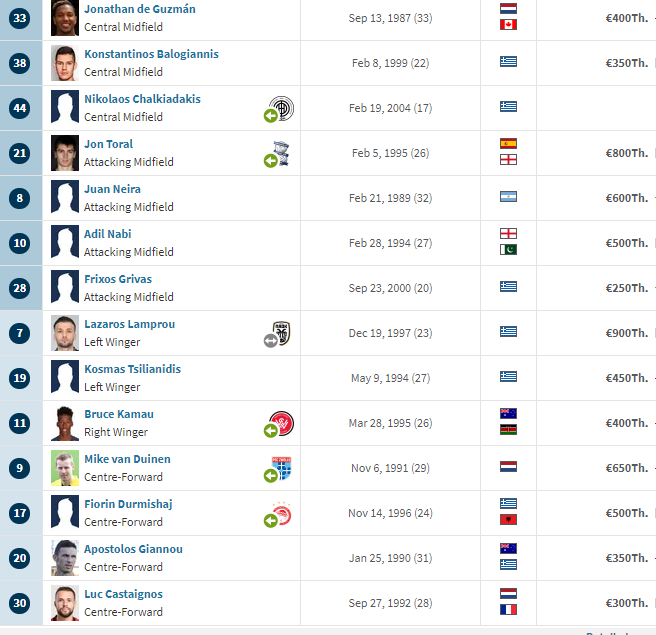Click Lazaros Lamprou's €900Th. market value

pyautogui.click(x=627, y=333)
